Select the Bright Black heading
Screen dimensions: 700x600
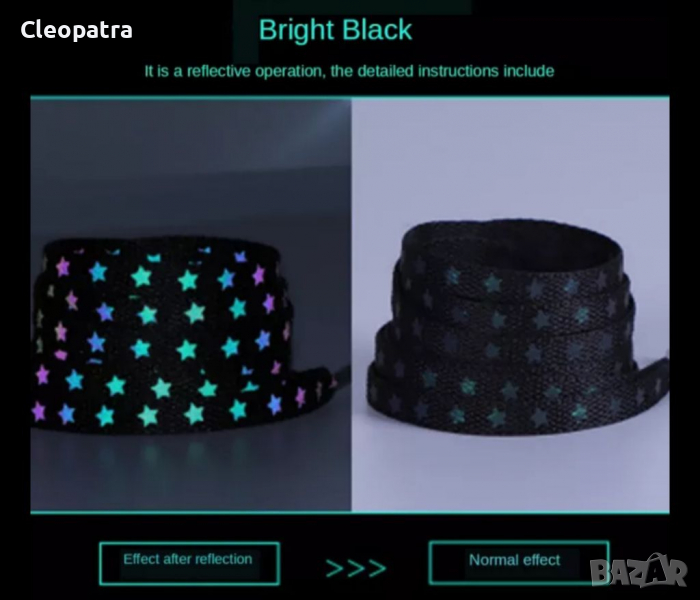[x=335, y=30]
